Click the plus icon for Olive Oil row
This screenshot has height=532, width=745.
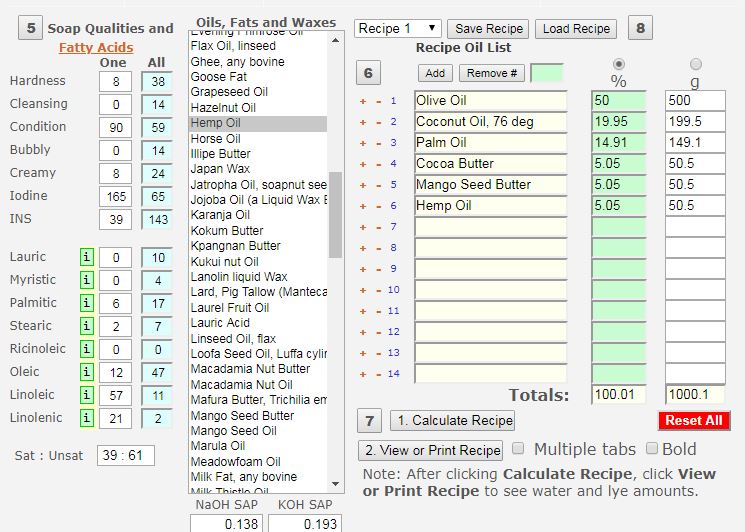click(x=364, y=101)
